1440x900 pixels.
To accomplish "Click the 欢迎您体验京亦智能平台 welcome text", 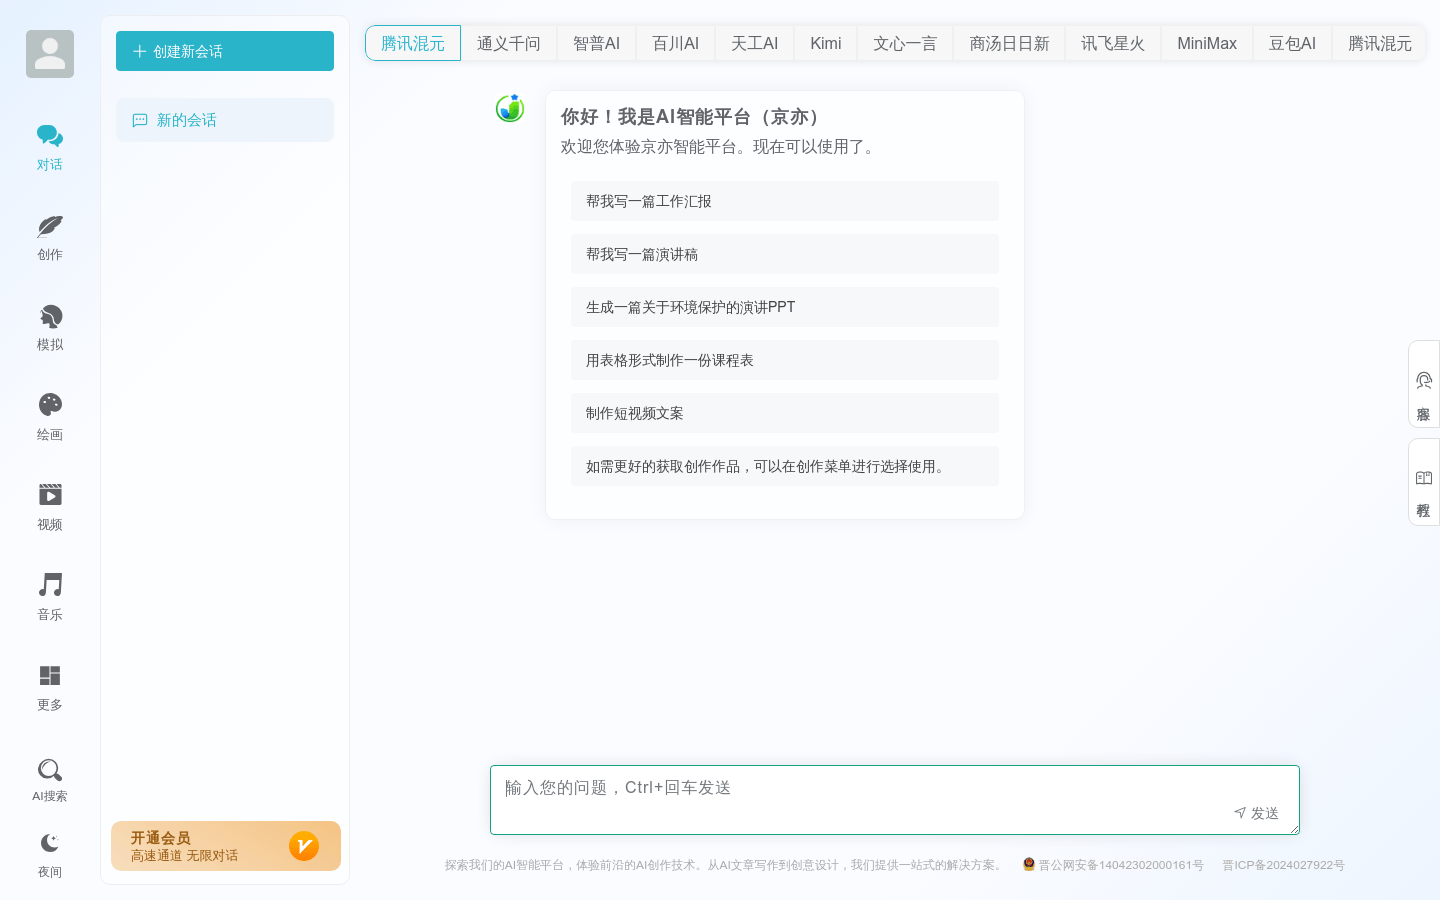I will coord(720,147).
